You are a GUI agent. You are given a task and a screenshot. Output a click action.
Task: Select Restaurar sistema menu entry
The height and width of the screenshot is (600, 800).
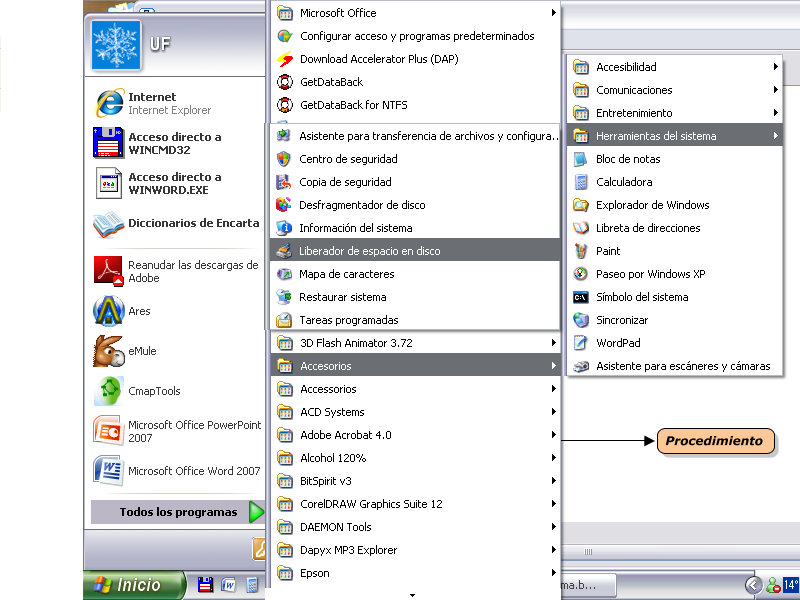pos(342,297)
